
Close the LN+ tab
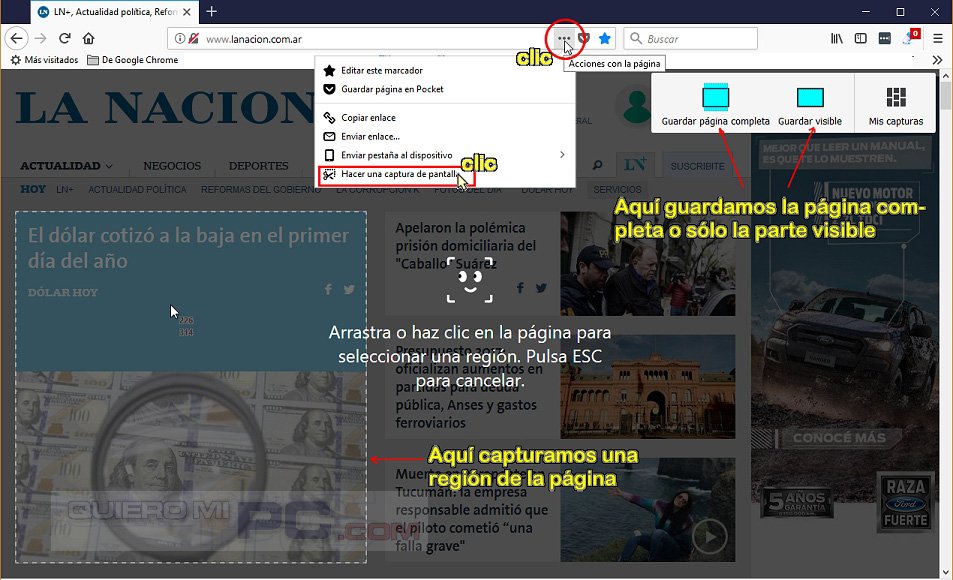point(187,12)
